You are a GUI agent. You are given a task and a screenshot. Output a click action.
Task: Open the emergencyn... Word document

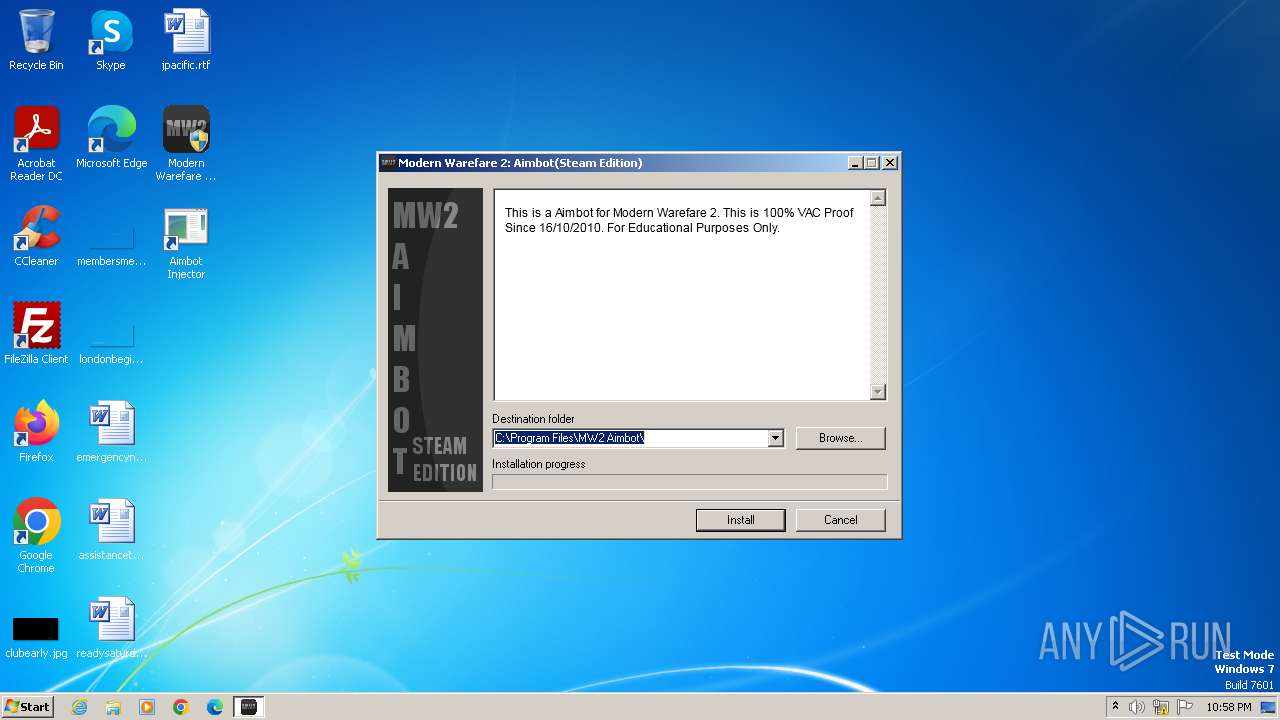click(x=111, y=432)
